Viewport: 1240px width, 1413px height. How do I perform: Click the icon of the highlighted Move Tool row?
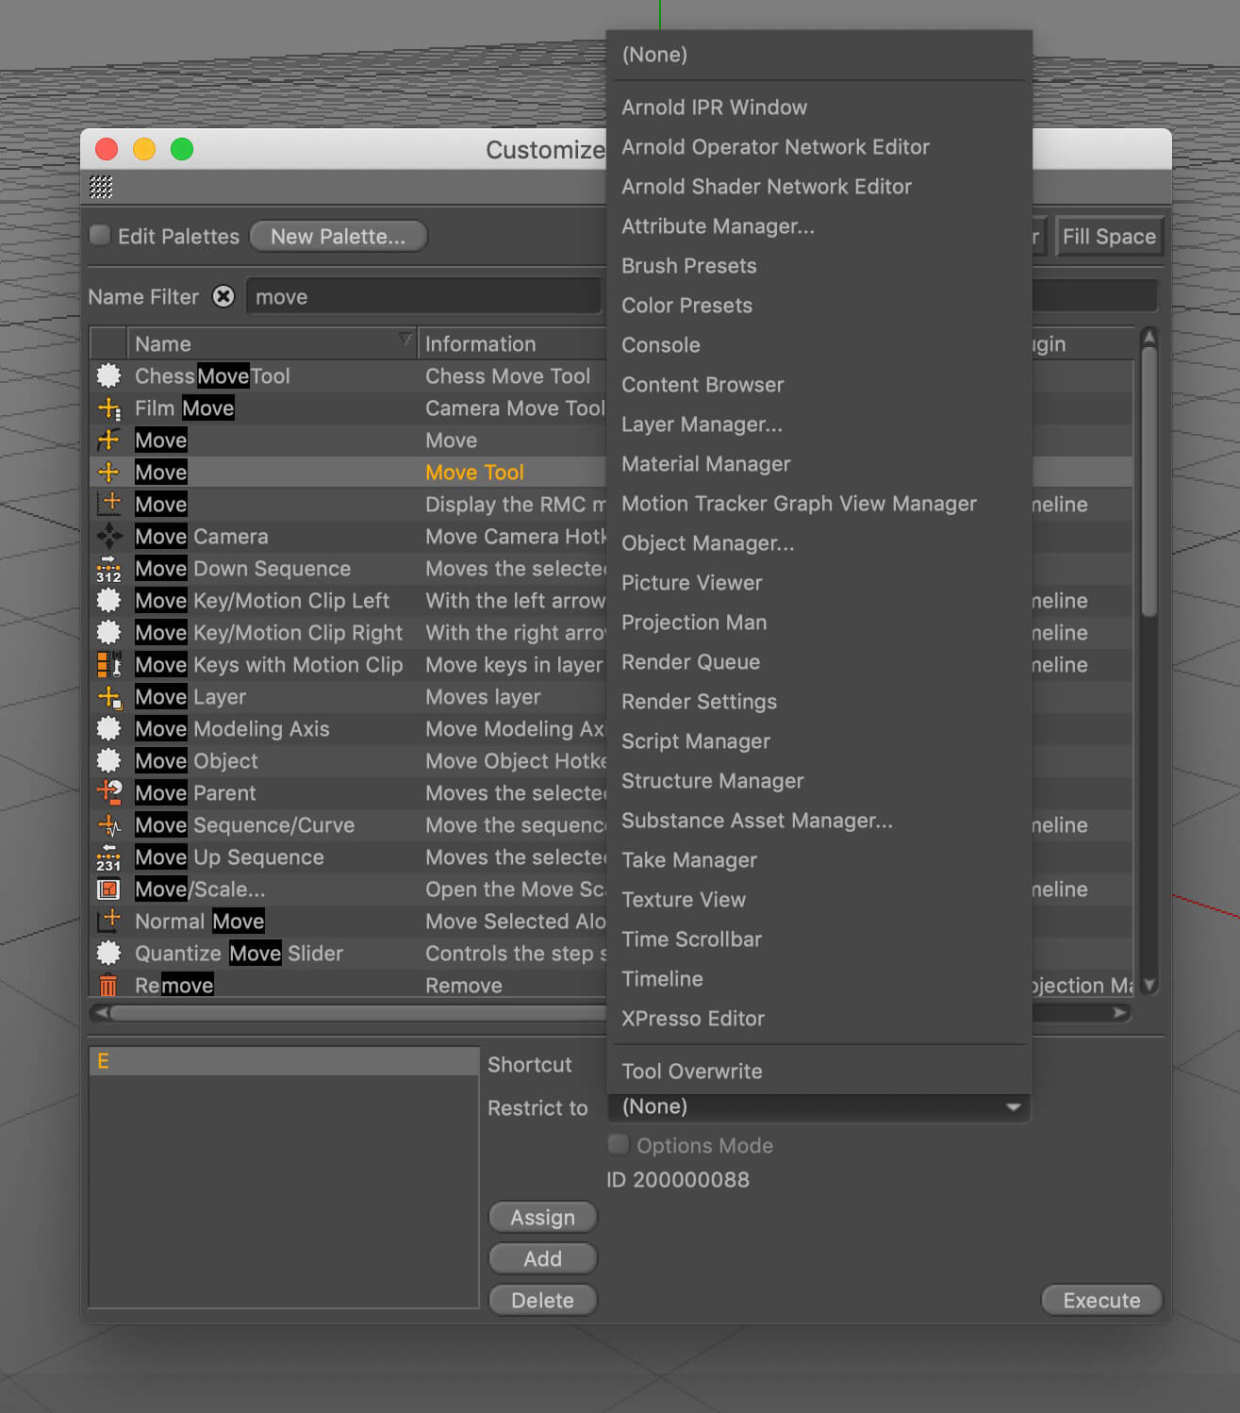[x=108, y=472]
